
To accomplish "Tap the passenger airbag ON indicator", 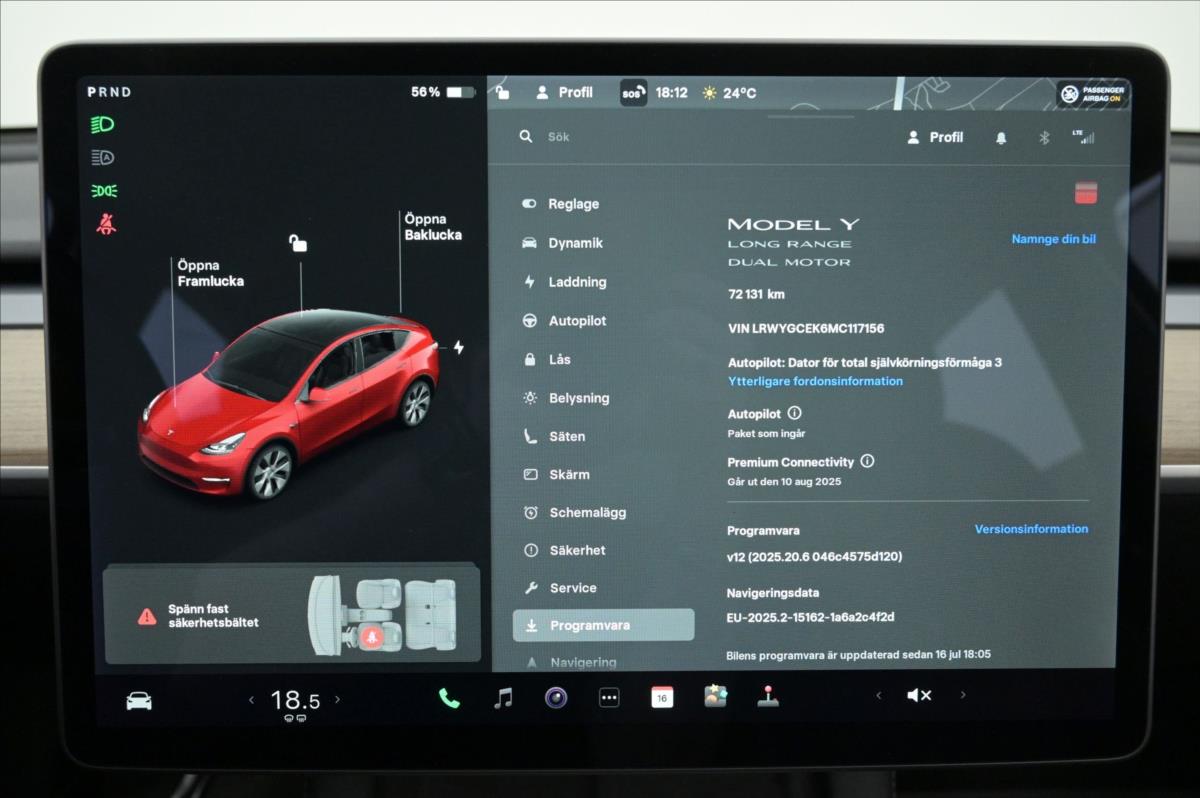I will (x=1093, y=94).
